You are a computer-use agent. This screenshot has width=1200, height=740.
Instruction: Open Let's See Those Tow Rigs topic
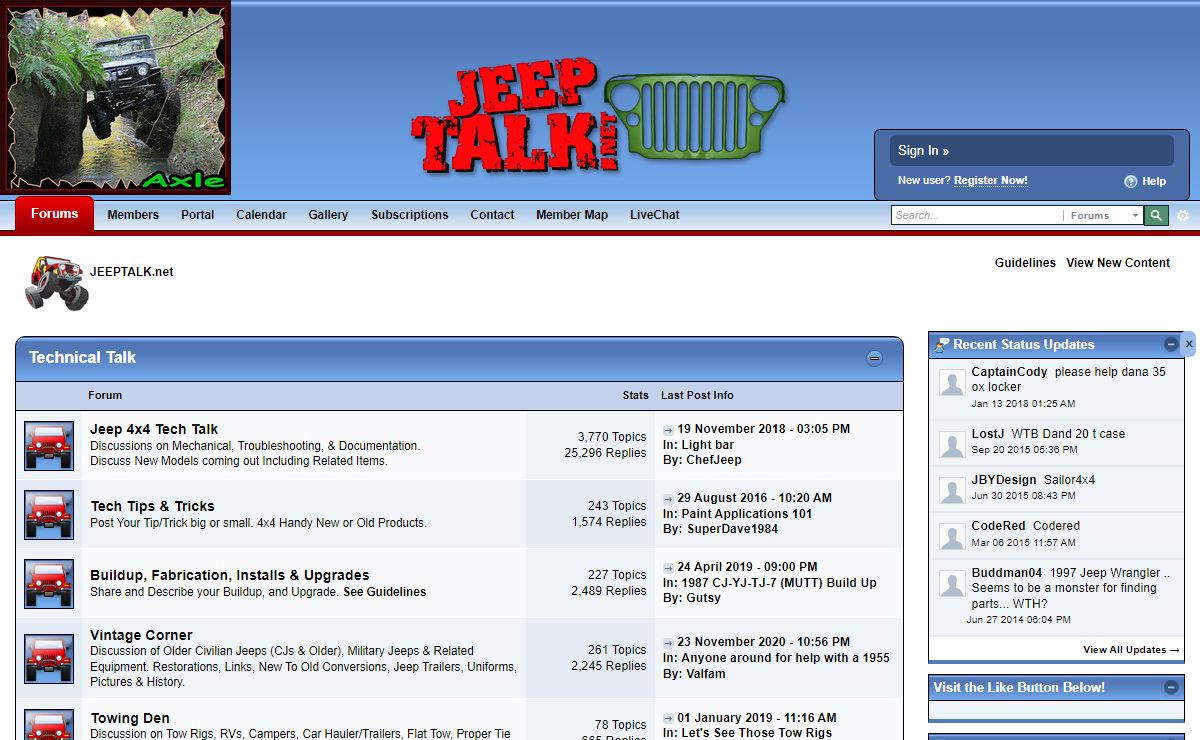[x=757, y=733]
